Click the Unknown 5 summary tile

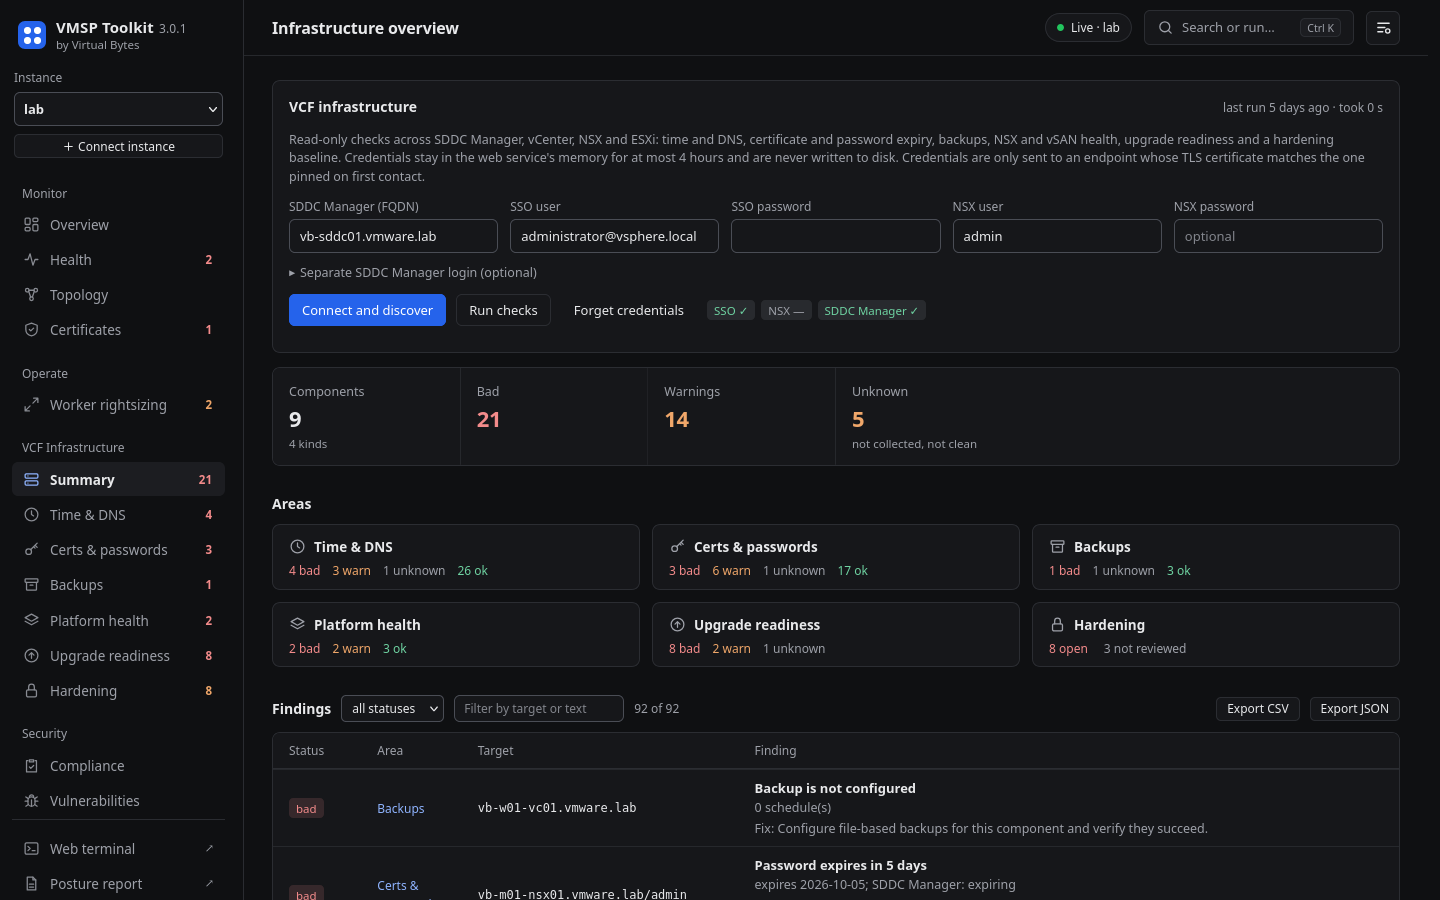[x=1117, y=416]
